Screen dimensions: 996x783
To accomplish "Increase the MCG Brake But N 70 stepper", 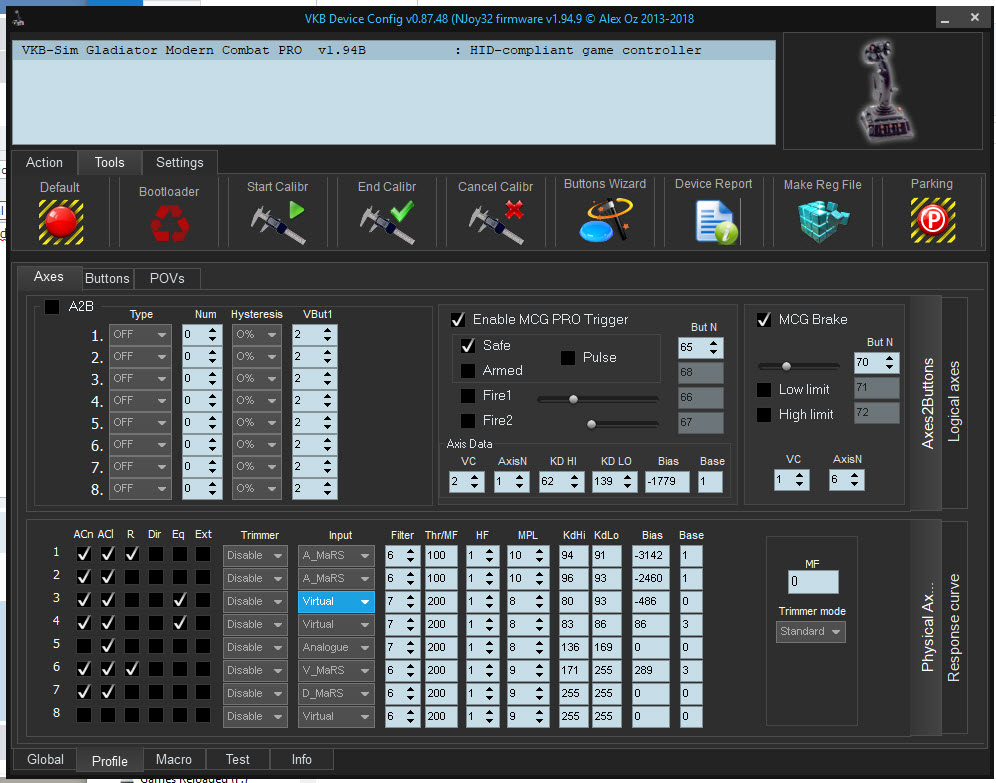I will [889, 358].
